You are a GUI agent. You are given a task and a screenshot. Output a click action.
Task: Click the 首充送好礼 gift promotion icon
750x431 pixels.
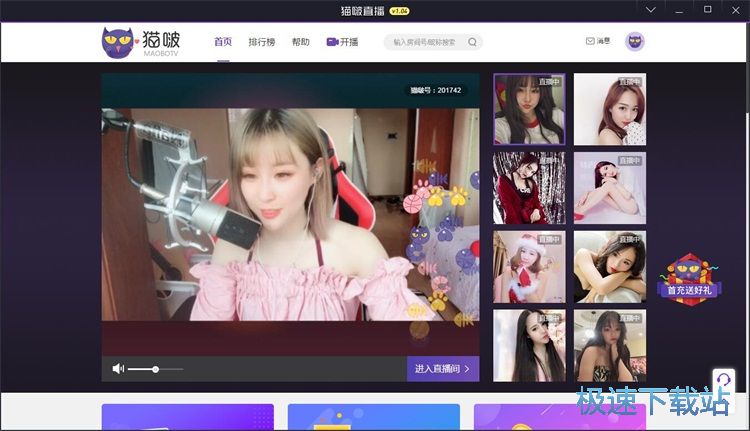tap(689, 280)
